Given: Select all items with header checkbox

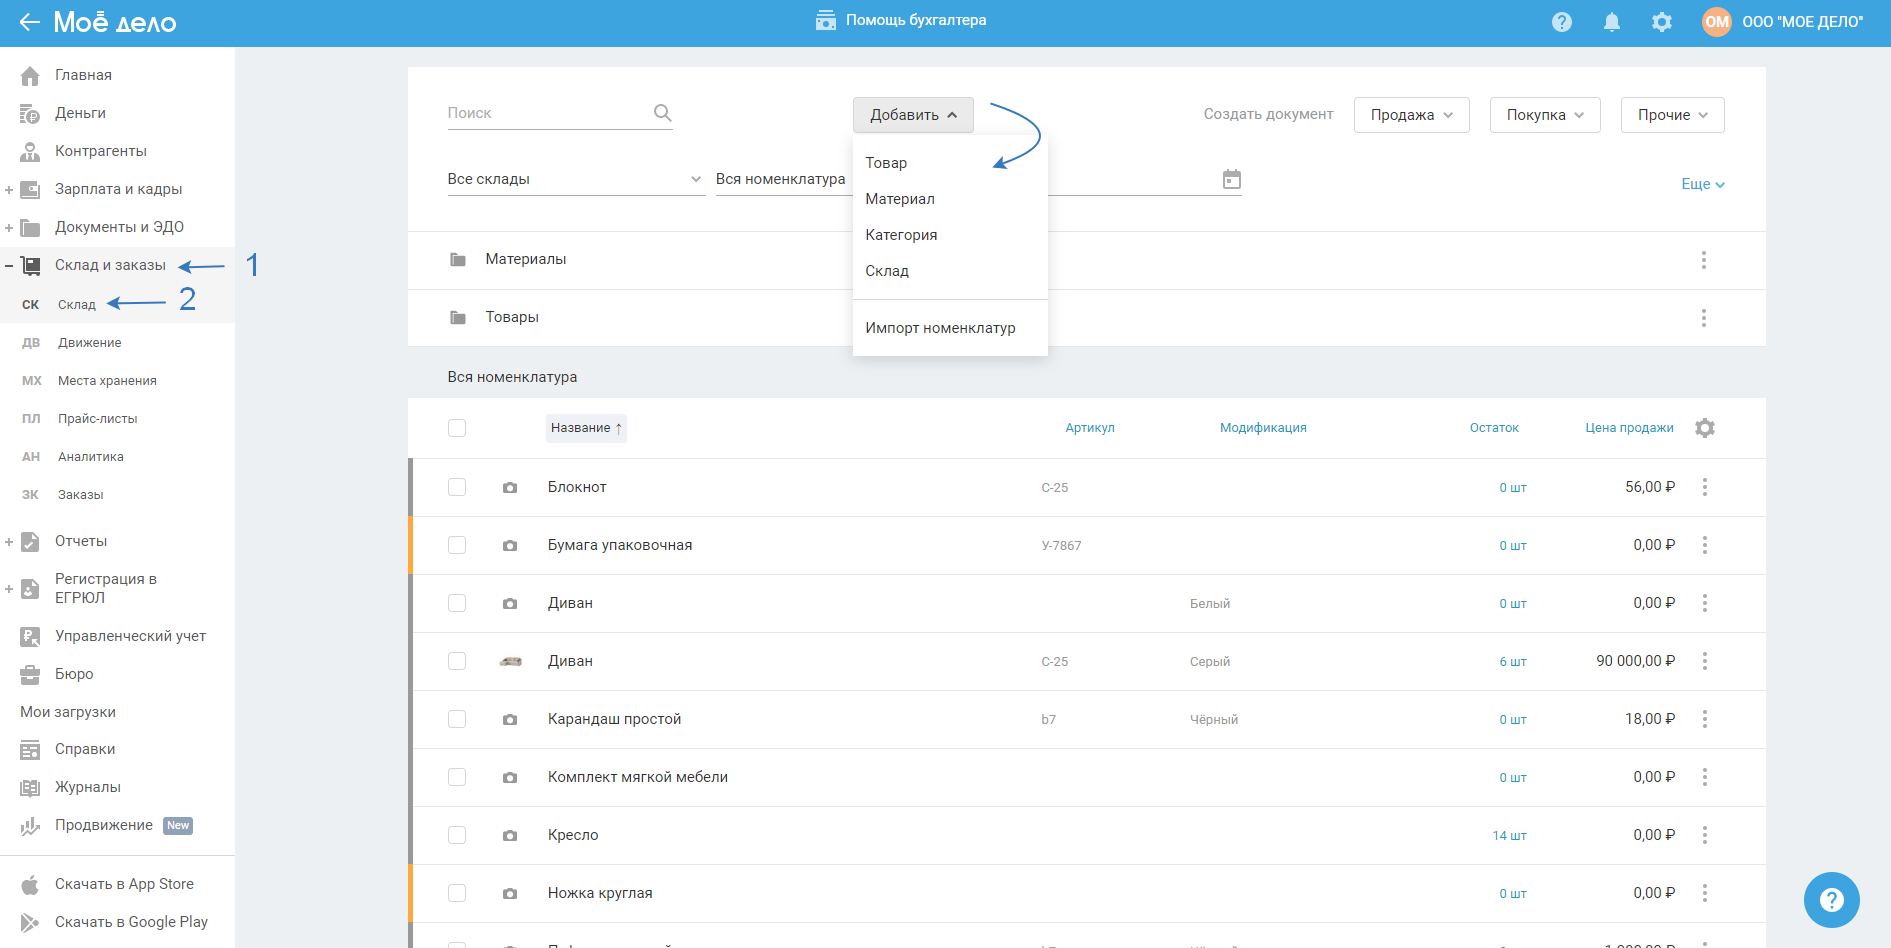Looking at the screenshot, I should (457, 428).
